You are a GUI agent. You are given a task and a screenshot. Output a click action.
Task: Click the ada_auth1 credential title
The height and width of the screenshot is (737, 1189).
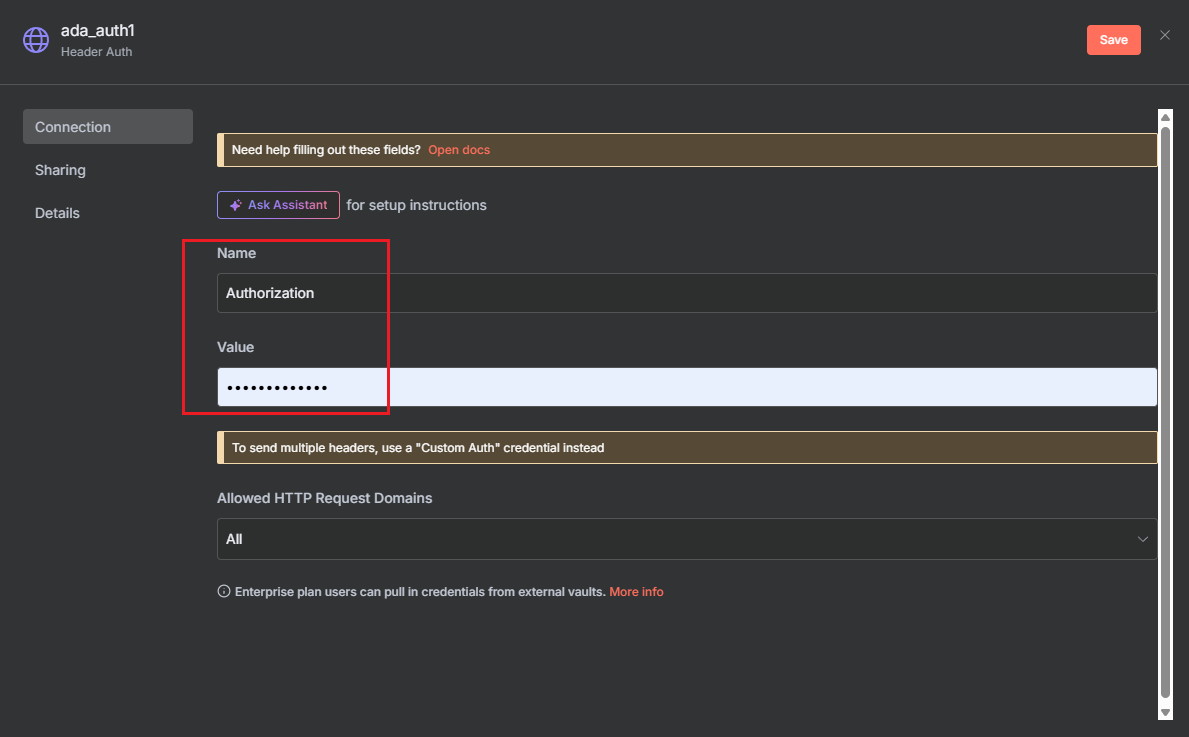coord(97,31)
